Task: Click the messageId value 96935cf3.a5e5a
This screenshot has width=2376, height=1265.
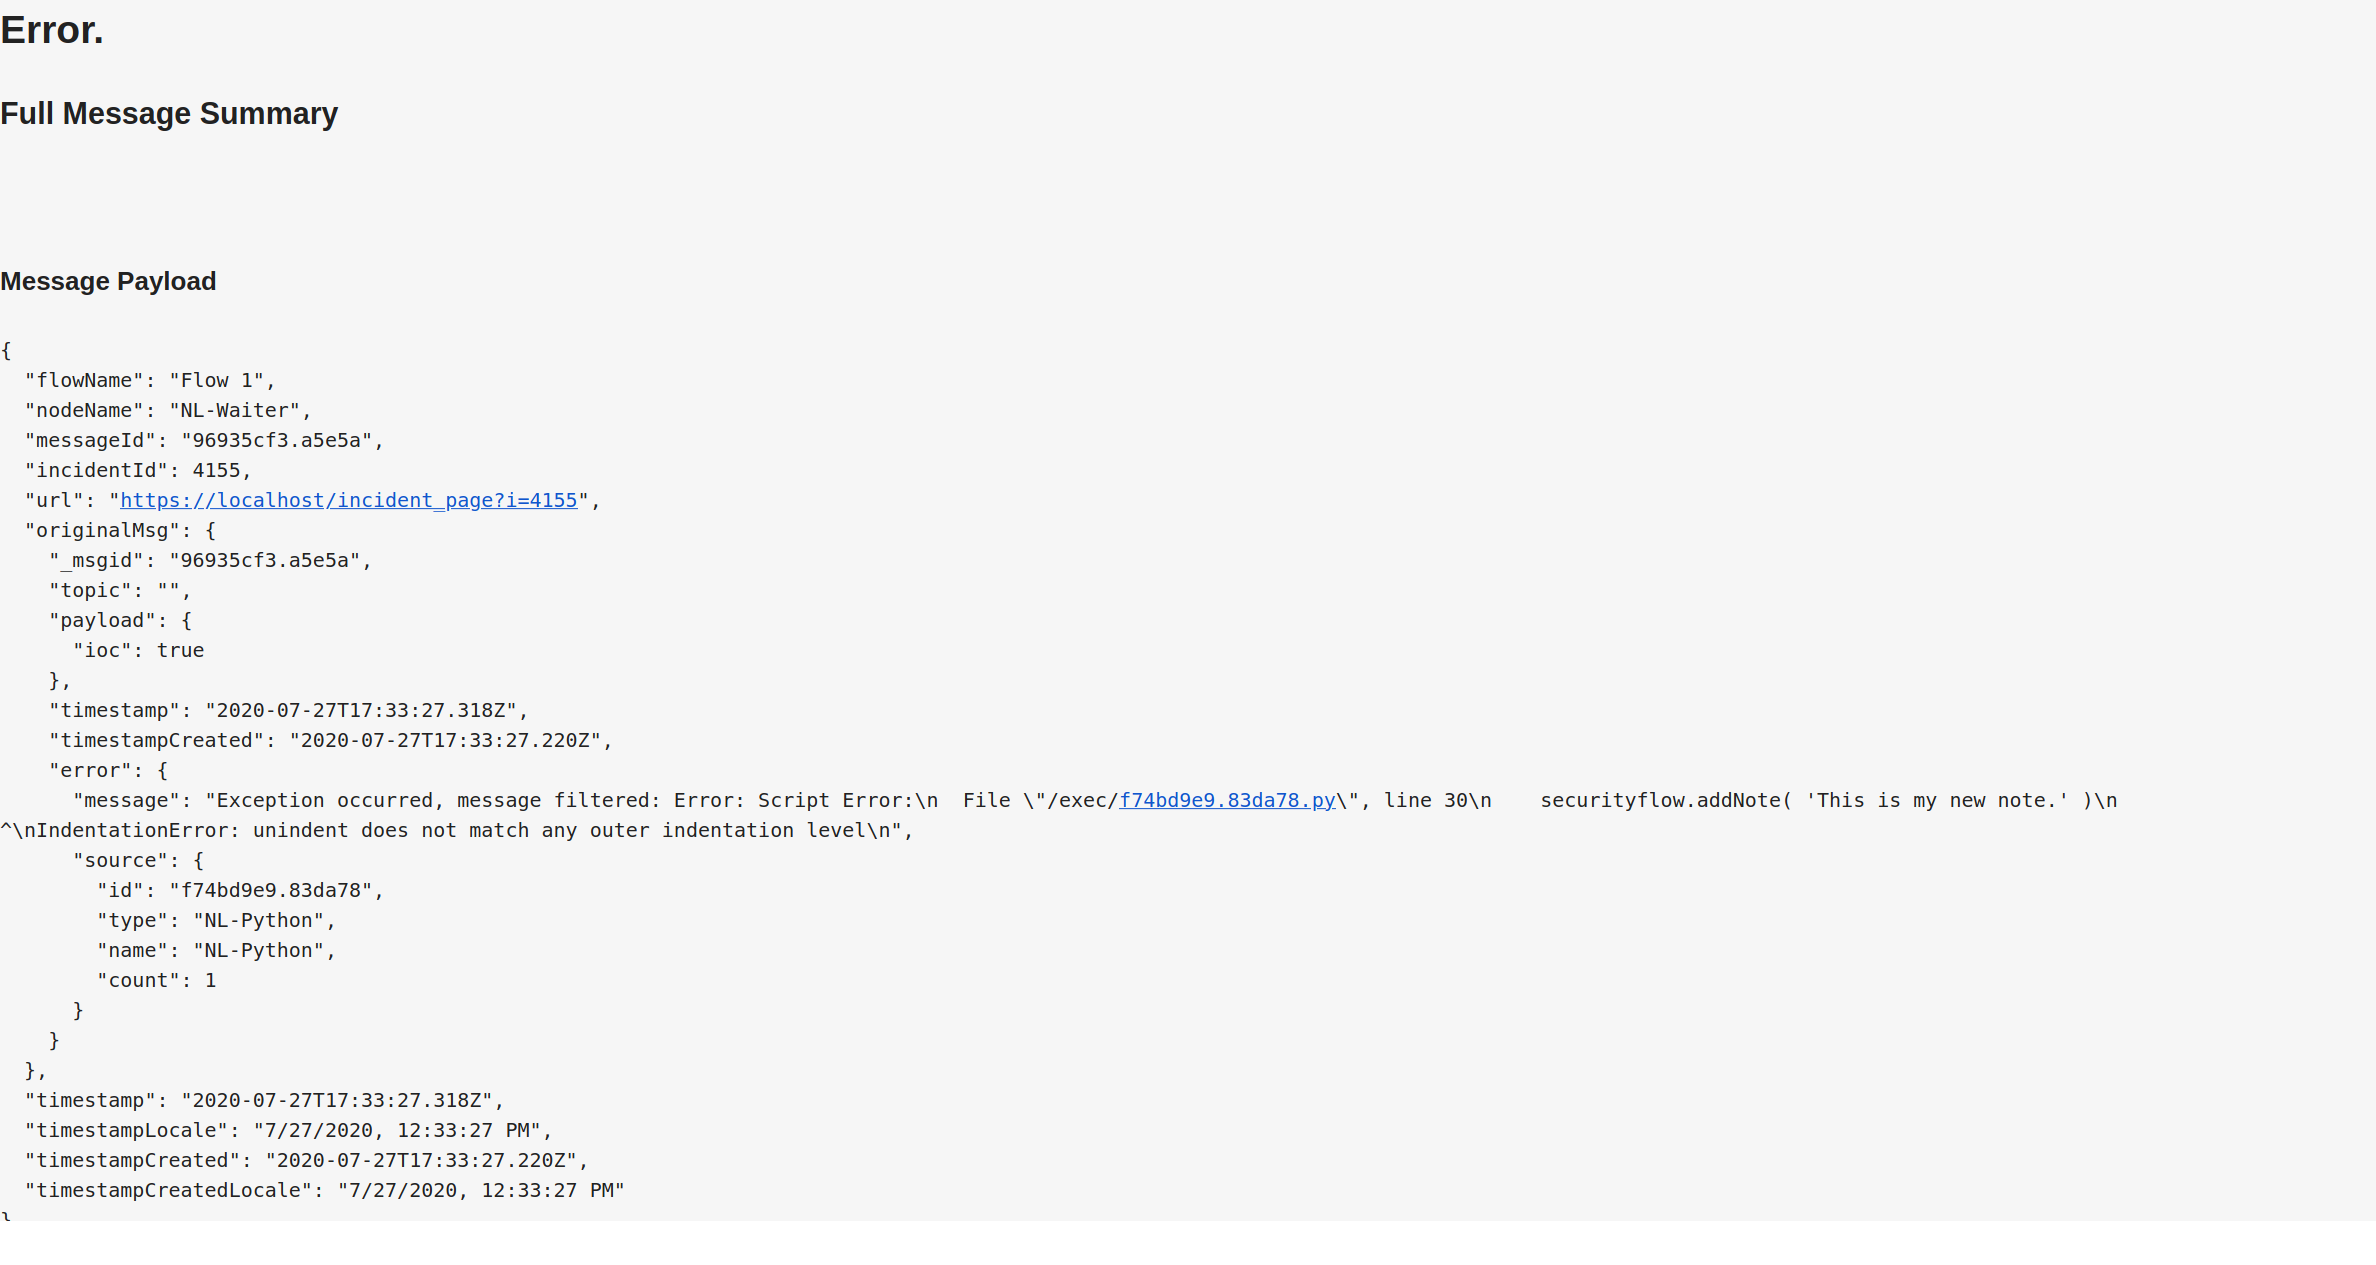Action: [x=276, y=440]
